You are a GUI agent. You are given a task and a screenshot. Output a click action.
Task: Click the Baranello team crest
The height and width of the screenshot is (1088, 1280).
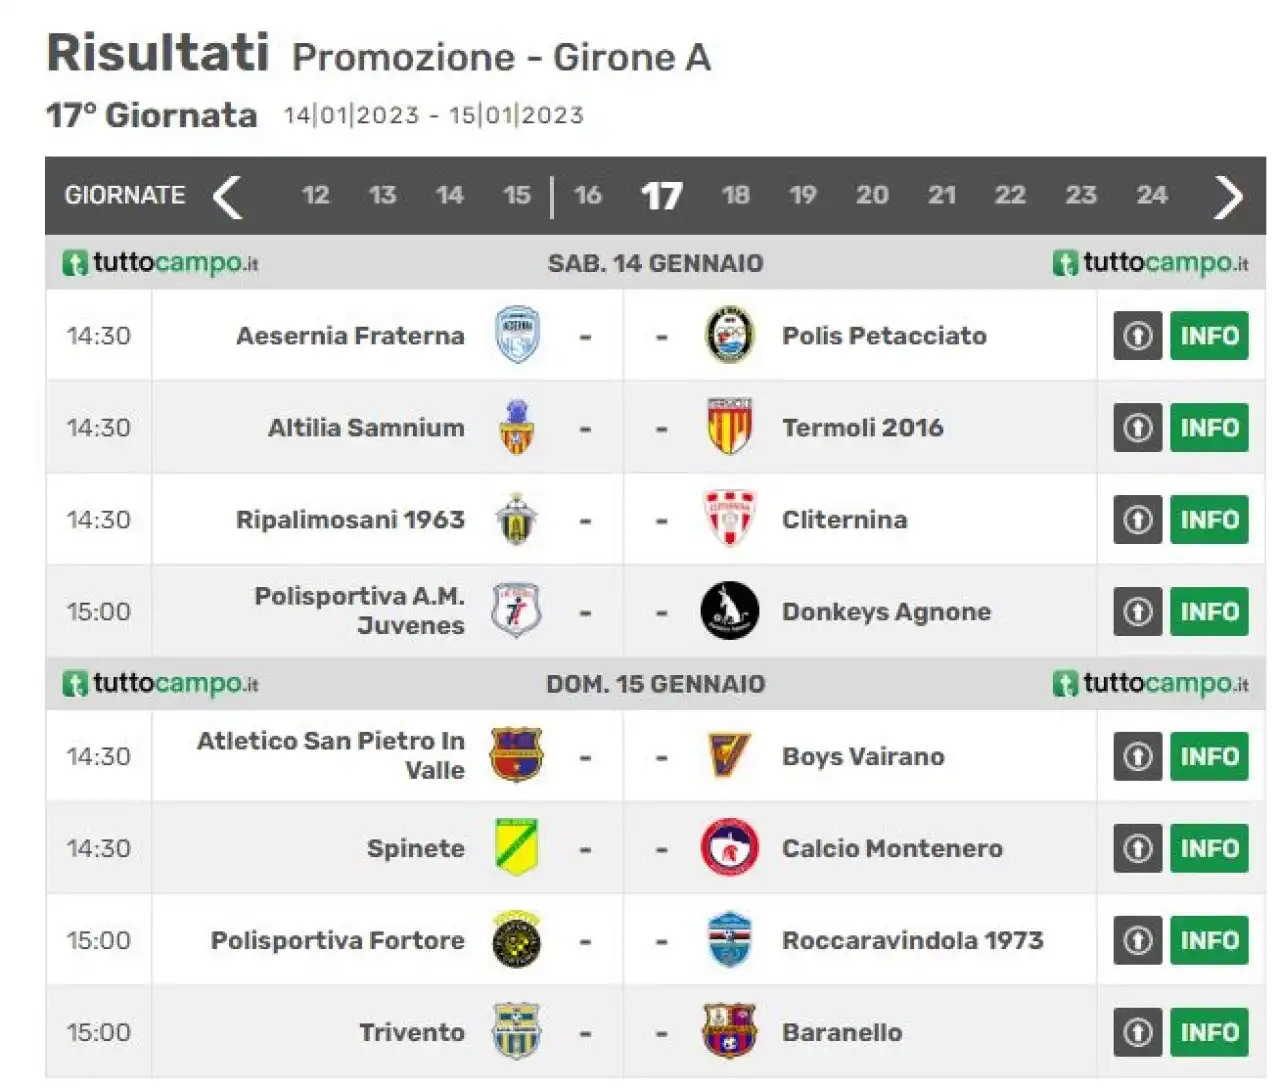(x=729, y=1032)
